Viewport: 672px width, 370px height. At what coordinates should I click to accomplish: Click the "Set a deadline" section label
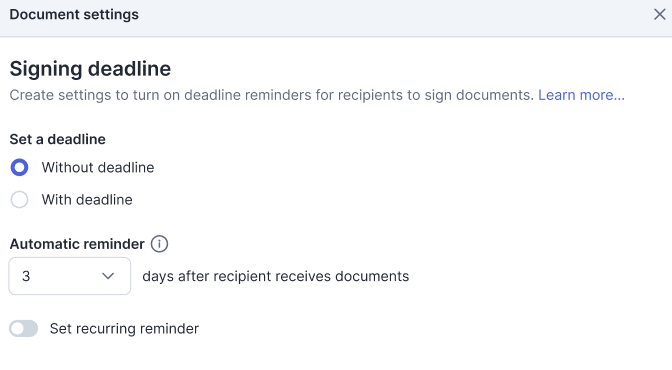(x=57, y=139)
